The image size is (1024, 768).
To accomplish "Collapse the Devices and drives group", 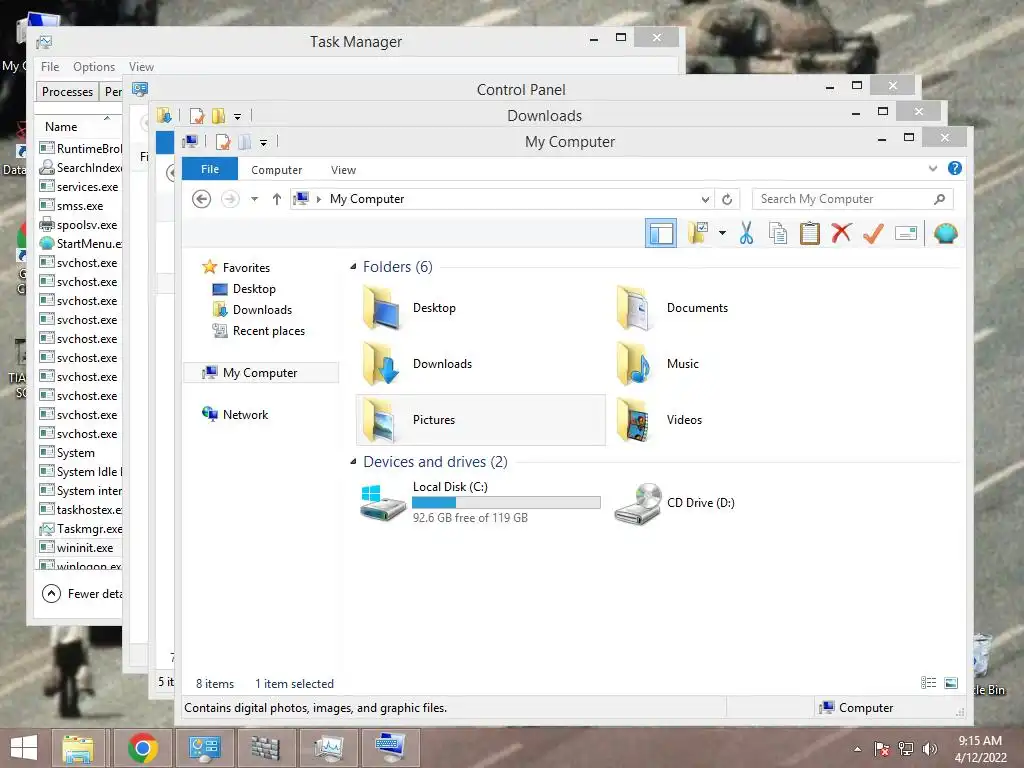I will [x=353, y=462].
